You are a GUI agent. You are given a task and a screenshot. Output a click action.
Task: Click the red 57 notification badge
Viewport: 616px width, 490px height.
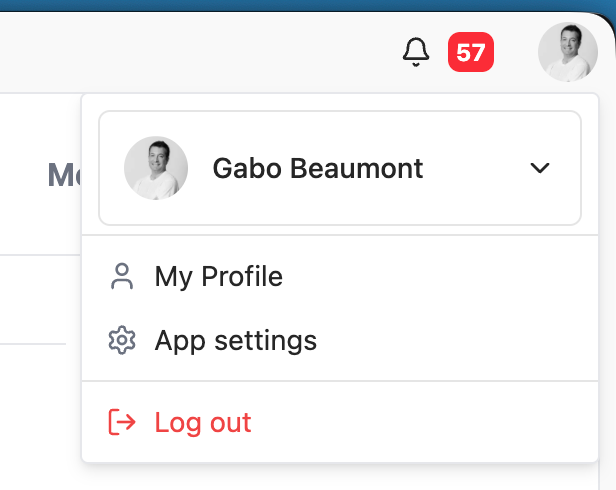point(471,52)
